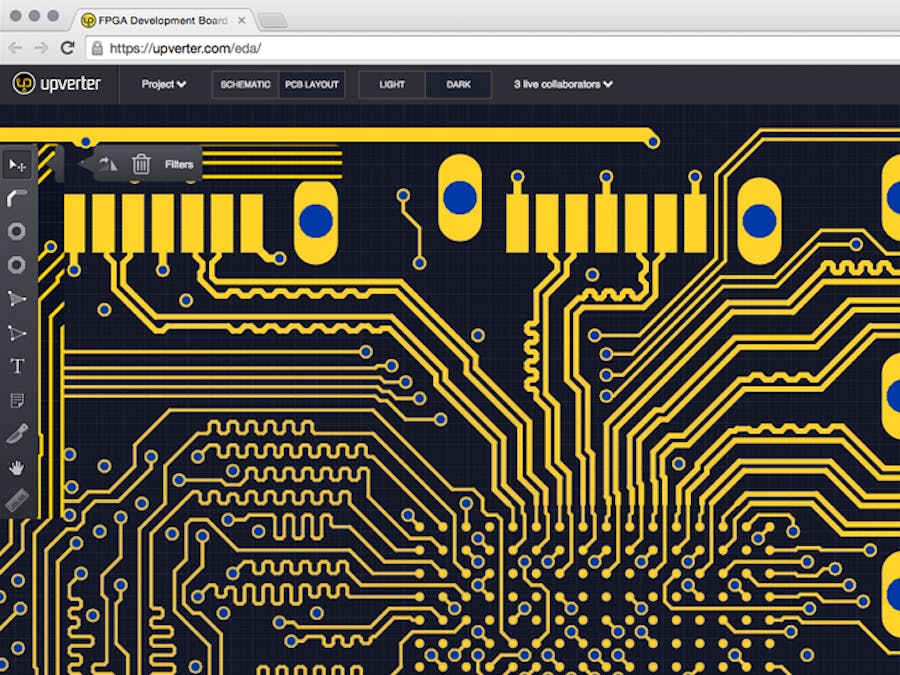Click the padlock icon in the address bar

pyautogui.click(x=98, y=48)
